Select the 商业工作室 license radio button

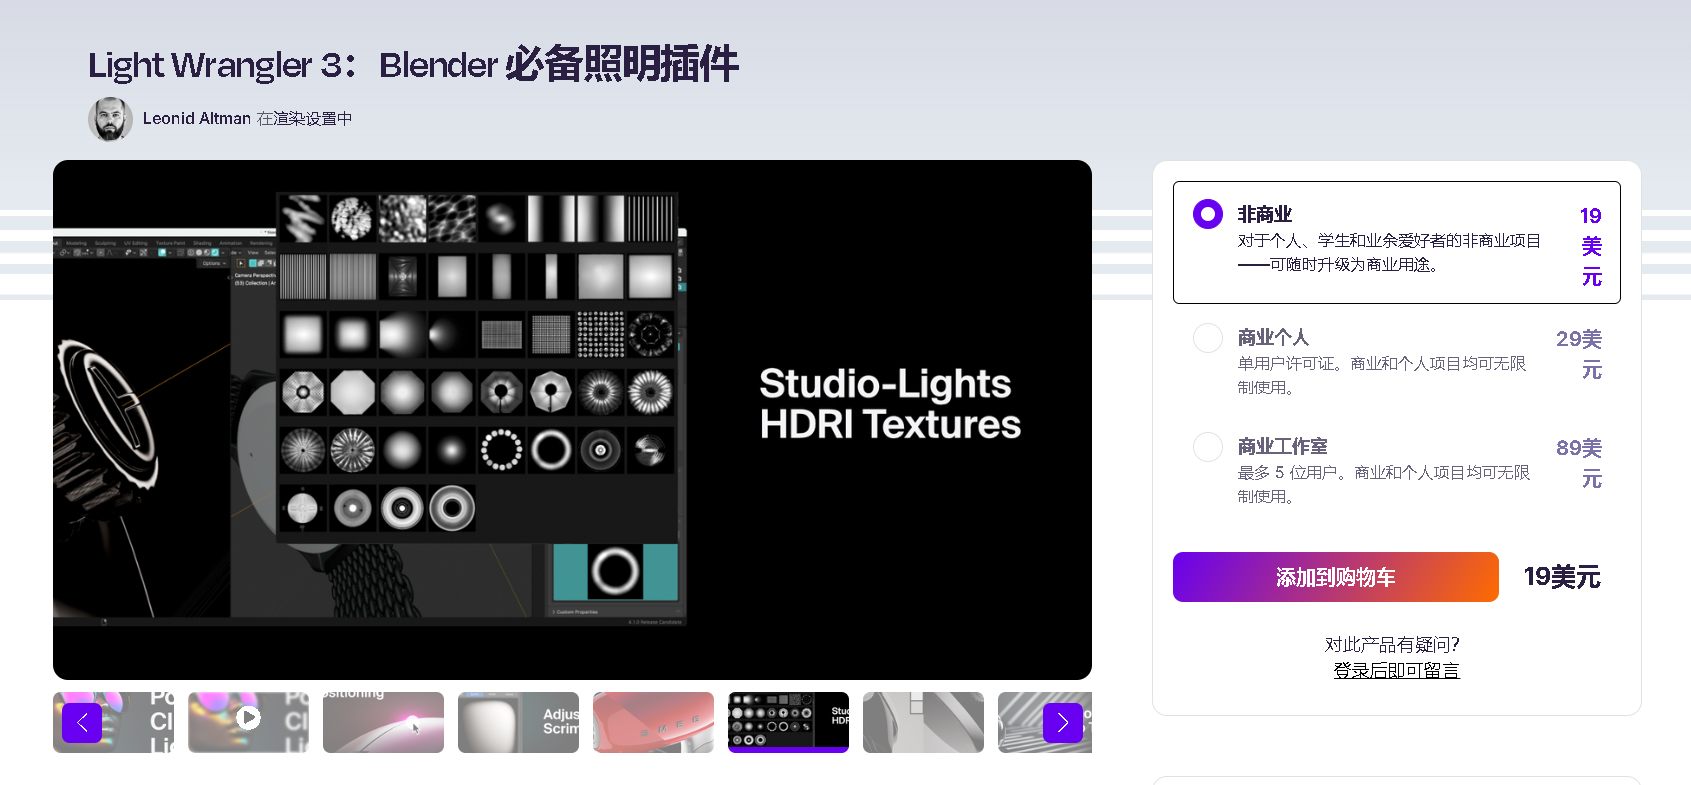[1208, 447]
